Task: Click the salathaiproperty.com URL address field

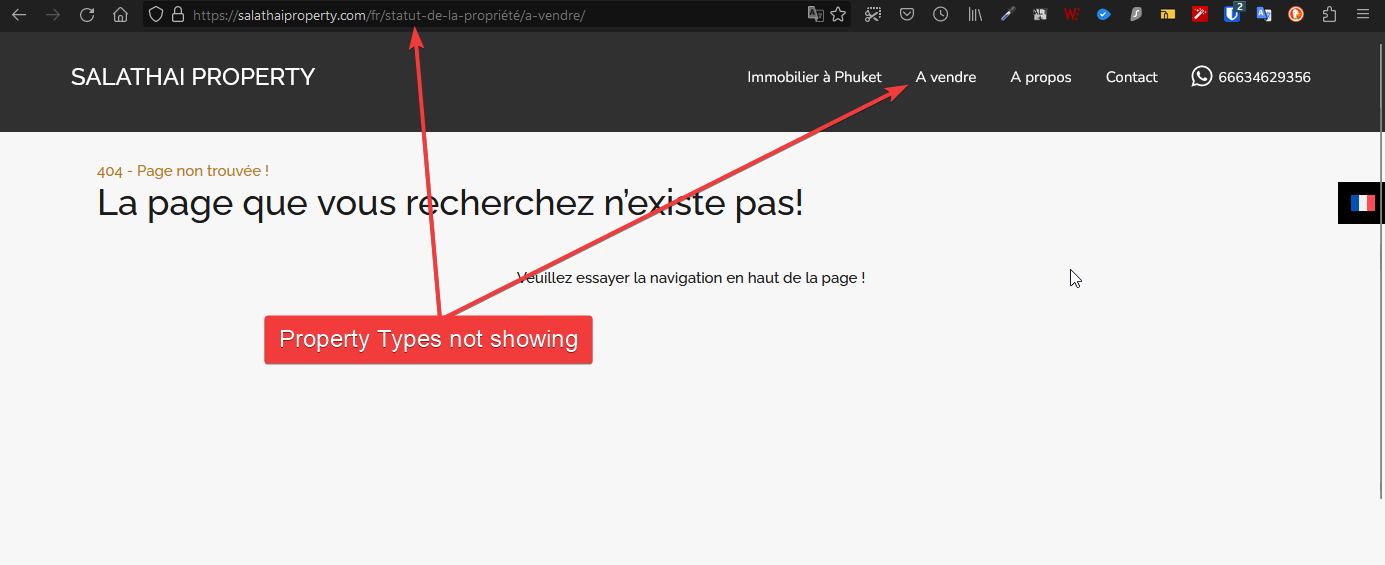Action: [495, 15]
